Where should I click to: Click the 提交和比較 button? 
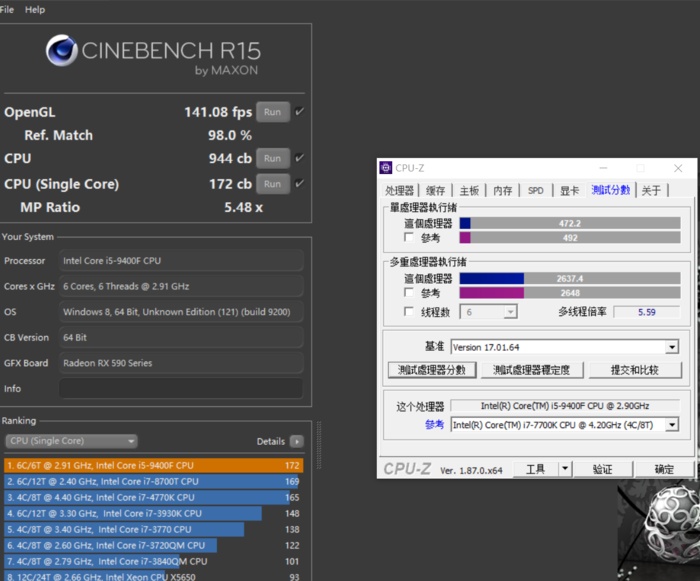coord(635,370)
